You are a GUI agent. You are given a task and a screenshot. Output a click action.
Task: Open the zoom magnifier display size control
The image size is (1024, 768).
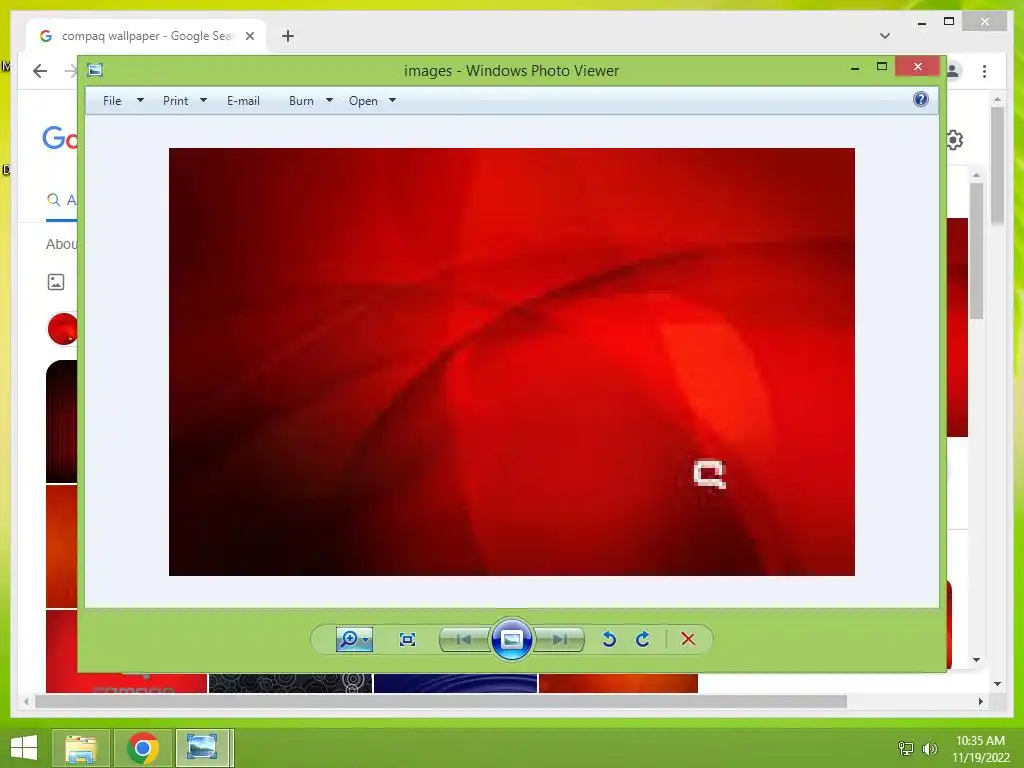[x=355, y=639]
